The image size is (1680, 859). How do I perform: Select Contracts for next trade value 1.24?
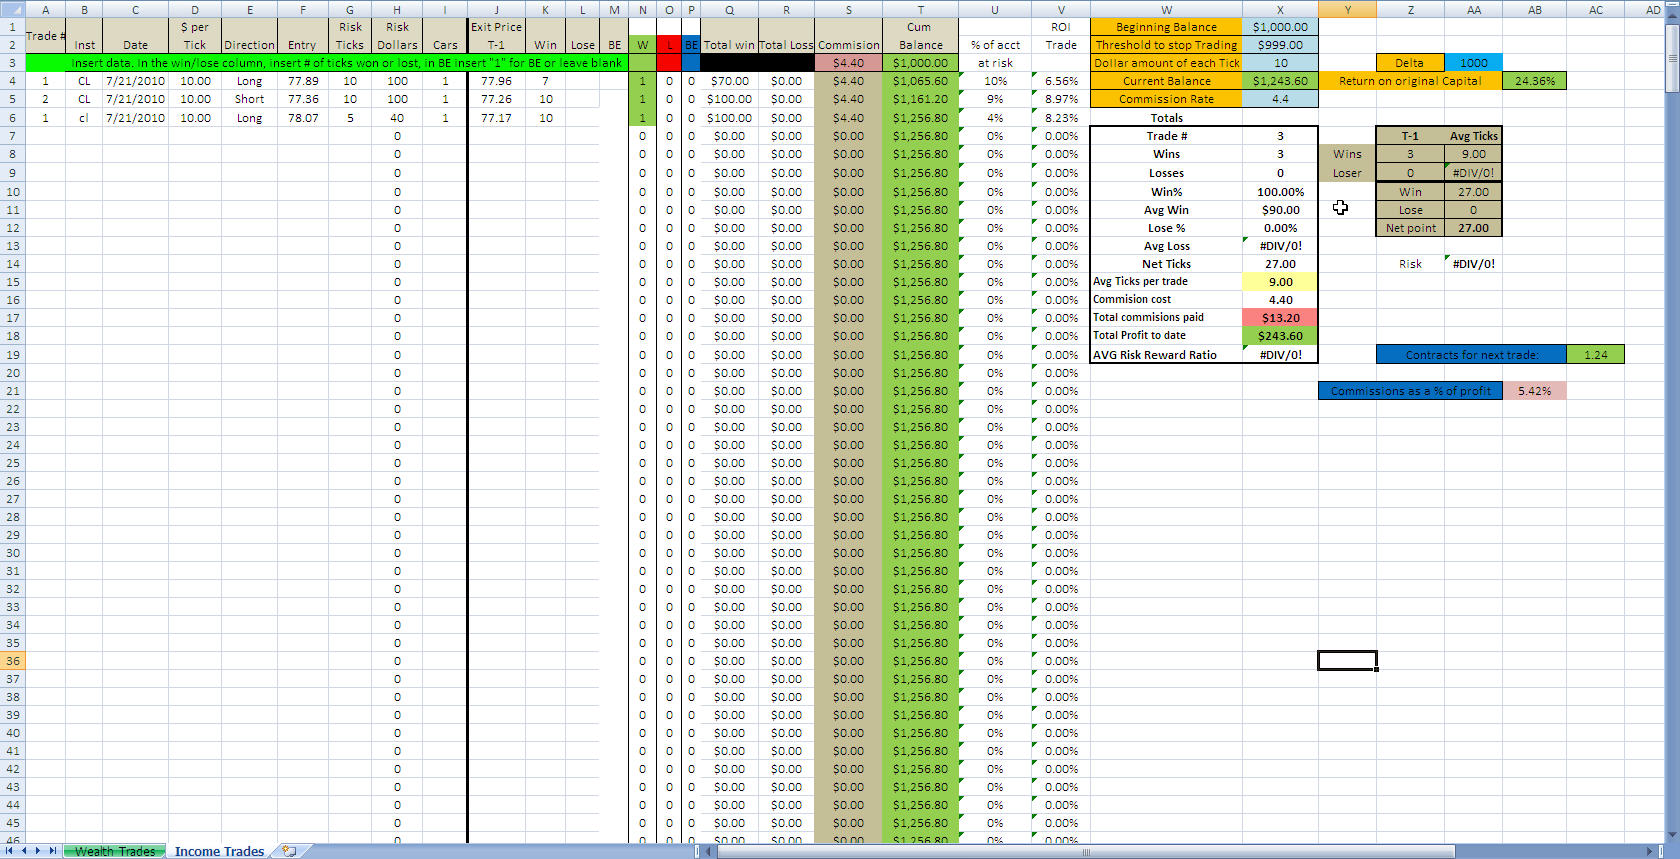click(x=1595, y=355)
